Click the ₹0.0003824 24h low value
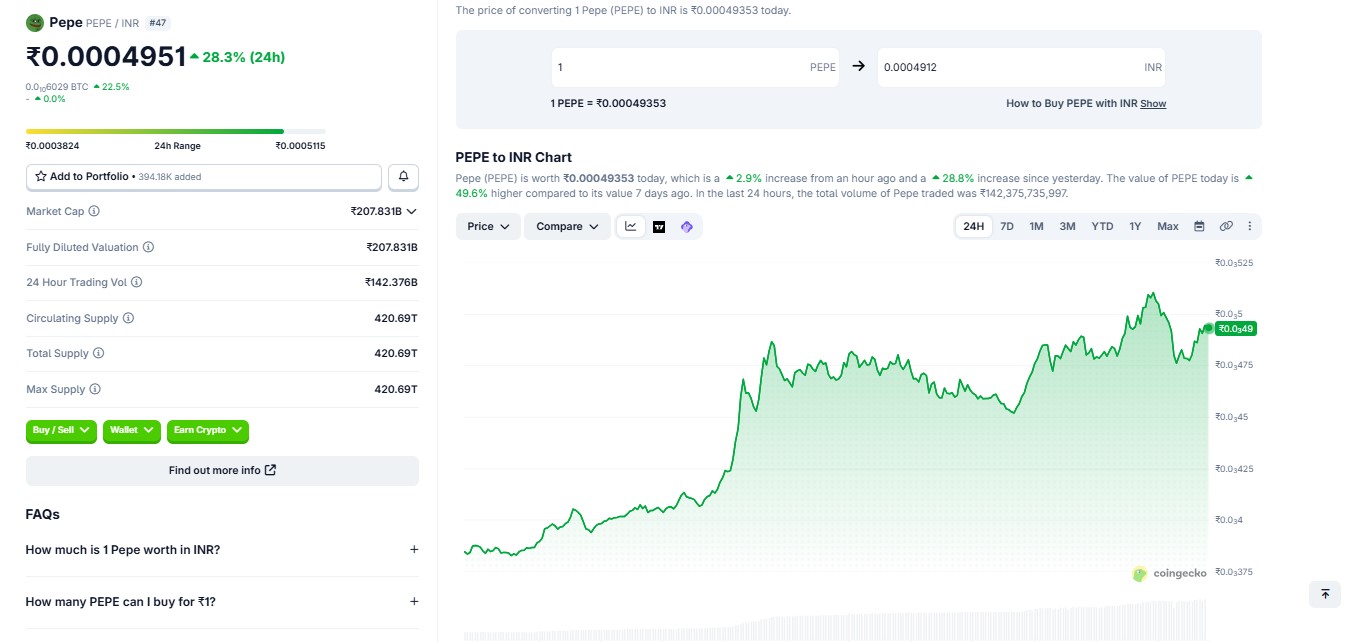Image resolution: width=1350 pixels, height=642 pixels. coord(52,146)
